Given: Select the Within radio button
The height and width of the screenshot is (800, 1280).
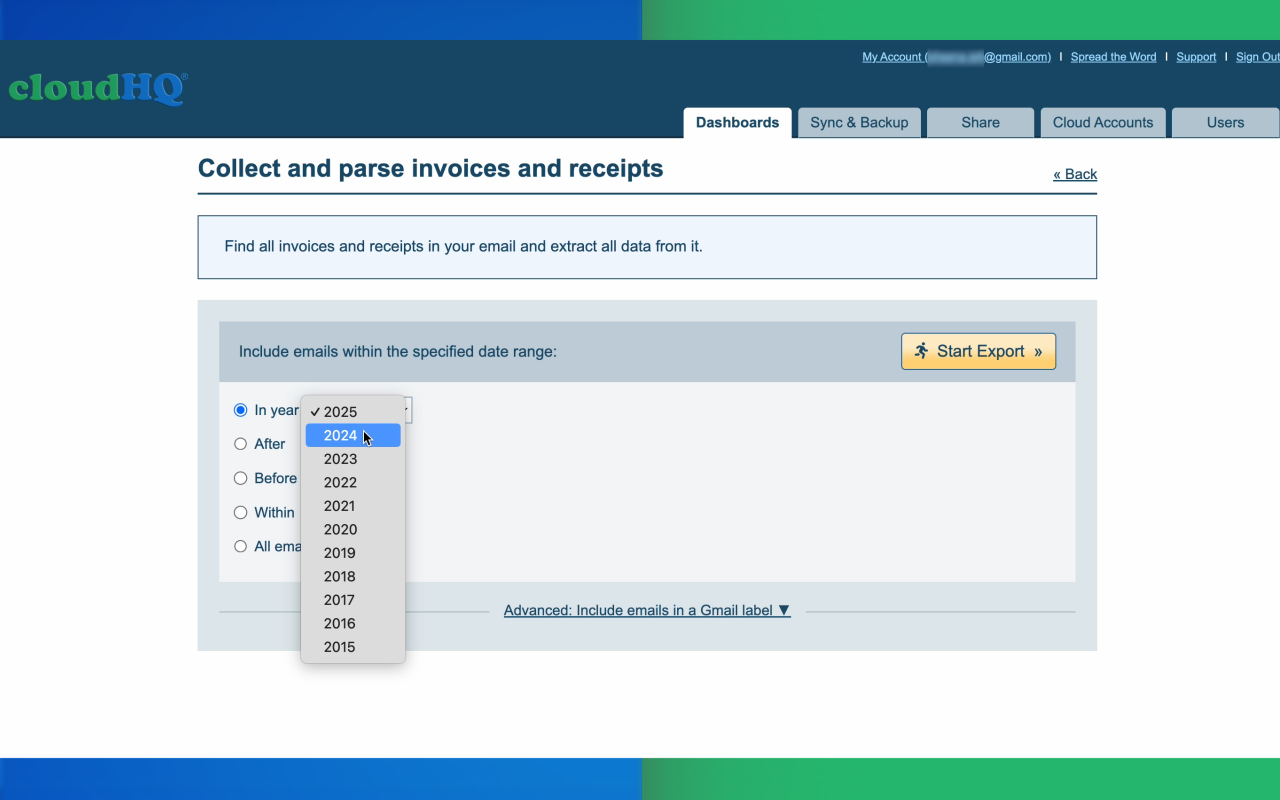Looking at the screenshot, I should click(x=240, y=512).
